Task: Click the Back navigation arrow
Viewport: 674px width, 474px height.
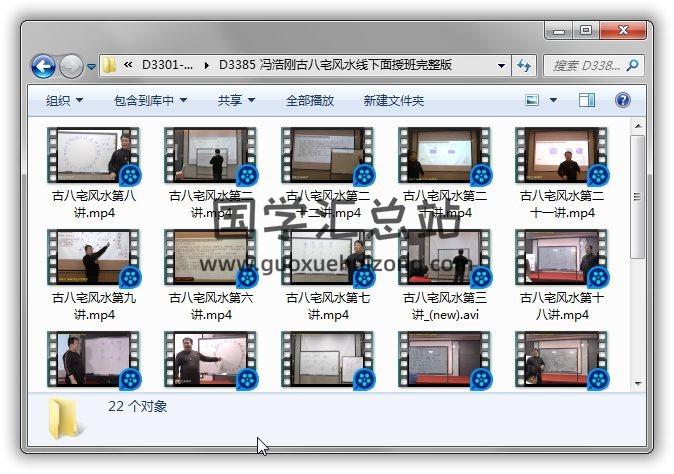Action: click(x=43, y=66)
